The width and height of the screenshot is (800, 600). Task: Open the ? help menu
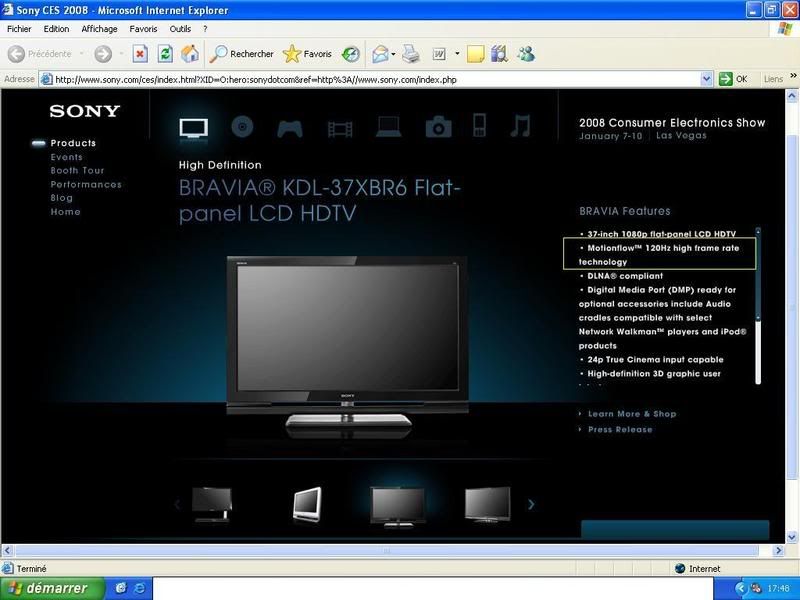[x=205, y=29]
